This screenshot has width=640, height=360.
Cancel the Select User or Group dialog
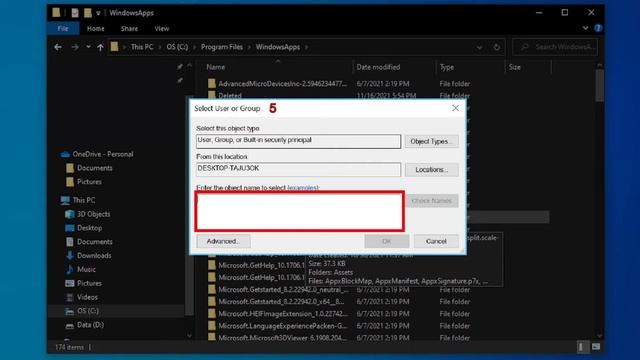click(436, 241)
